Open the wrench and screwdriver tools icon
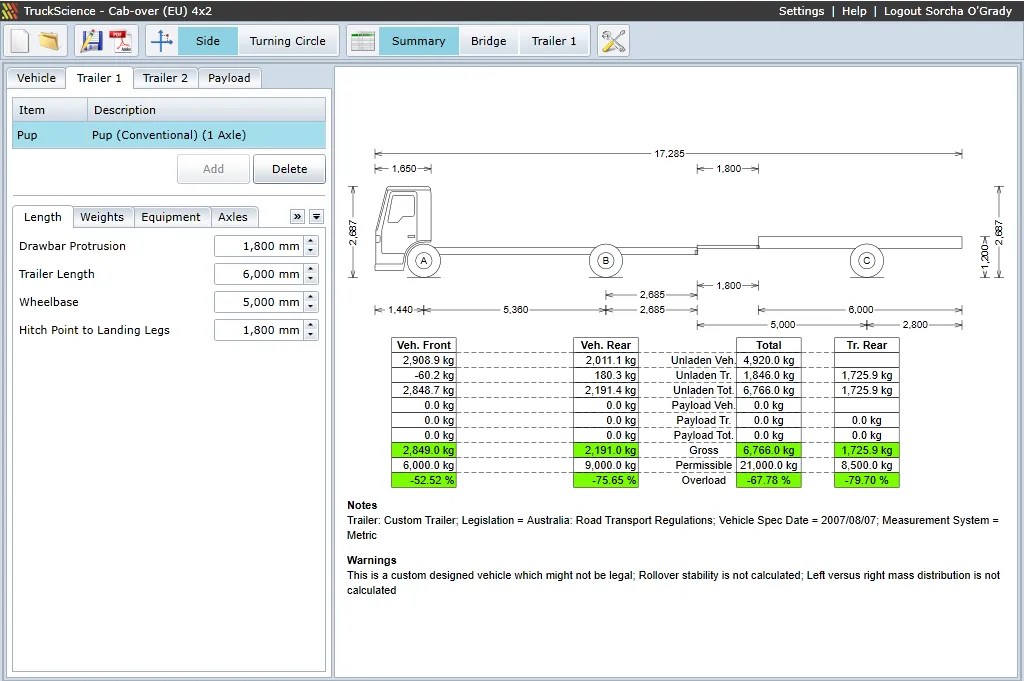 click(x=613, y=41)
